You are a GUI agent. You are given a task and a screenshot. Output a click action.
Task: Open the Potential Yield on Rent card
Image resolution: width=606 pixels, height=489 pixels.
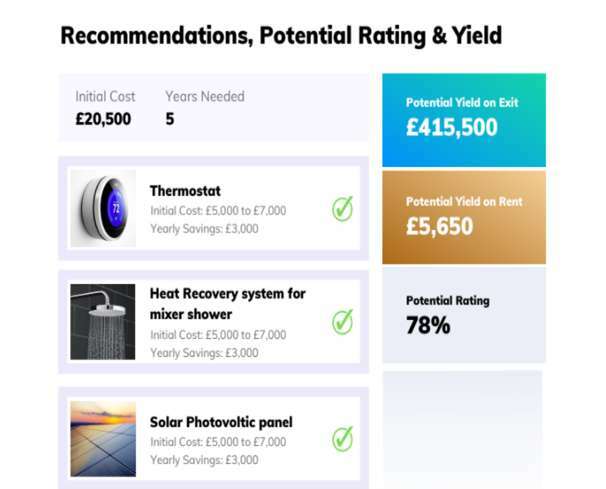click(x=464, y=217)
